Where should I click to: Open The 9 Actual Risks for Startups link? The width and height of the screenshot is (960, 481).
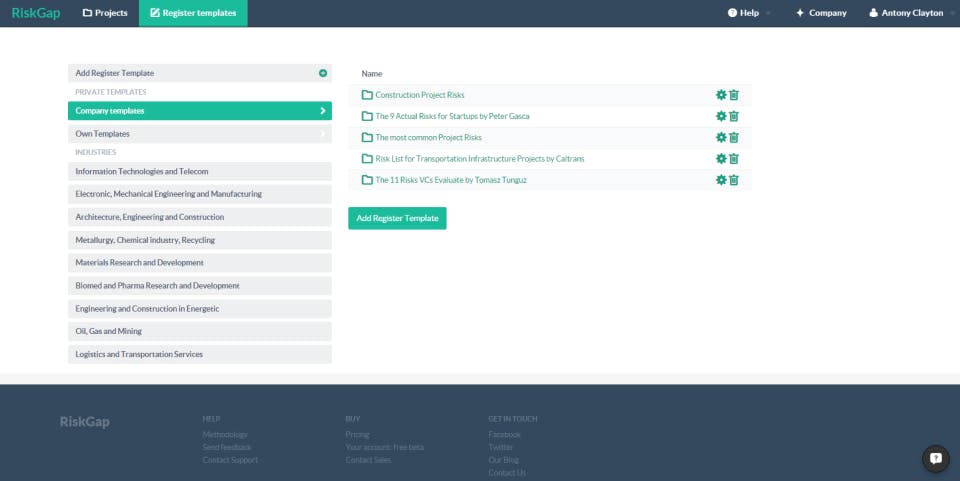(452, 116)
